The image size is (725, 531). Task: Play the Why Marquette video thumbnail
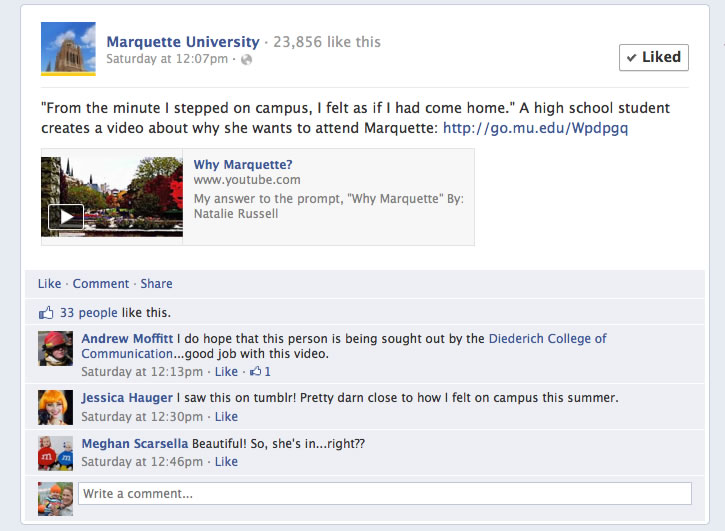pos(112,197)
